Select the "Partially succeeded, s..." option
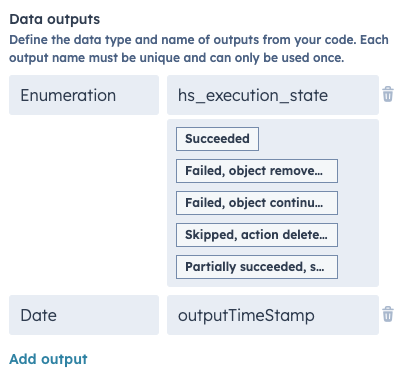 (x=257, y=267)
